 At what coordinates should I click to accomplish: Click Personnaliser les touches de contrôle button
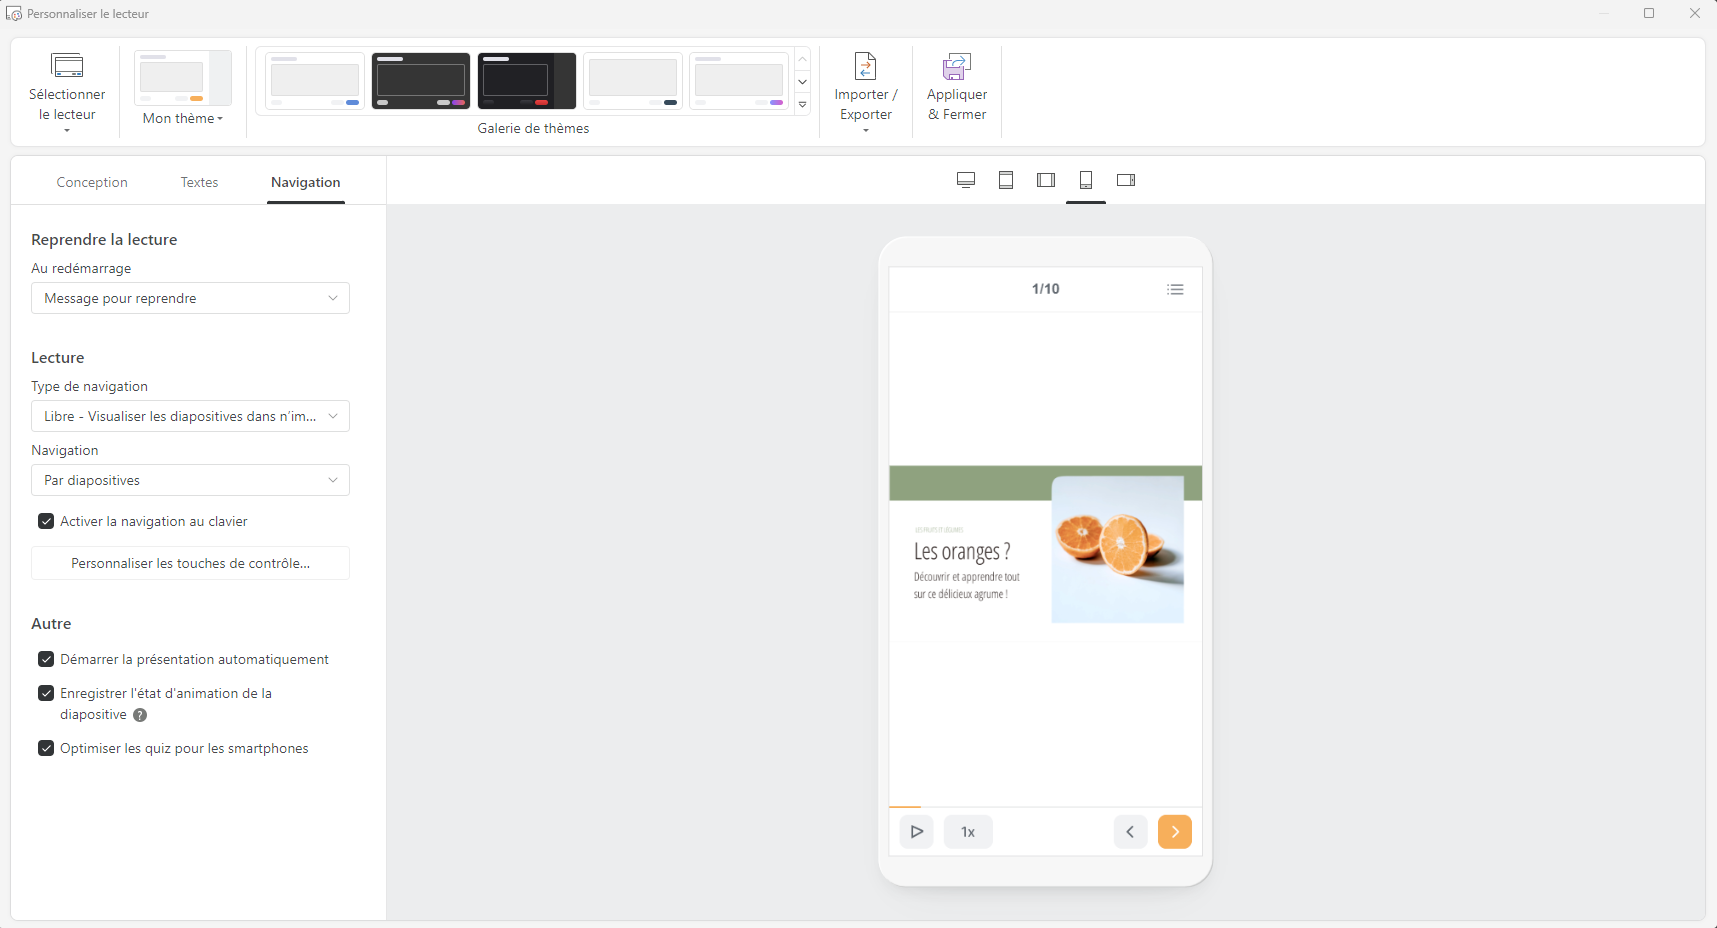[190, 563]
